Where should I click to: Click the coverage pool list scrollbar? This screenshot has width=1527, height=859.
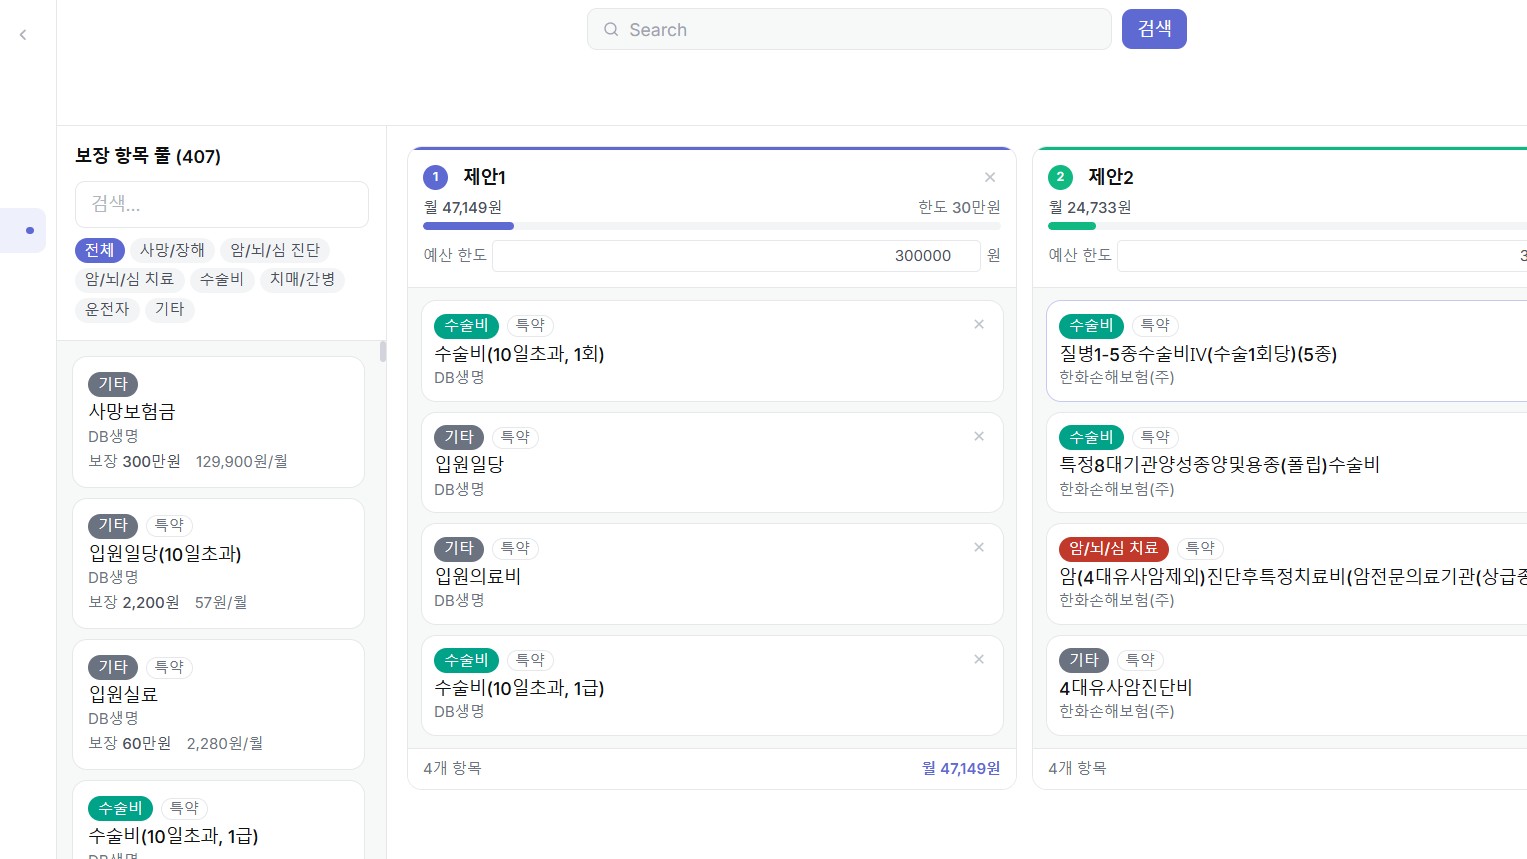382,352
